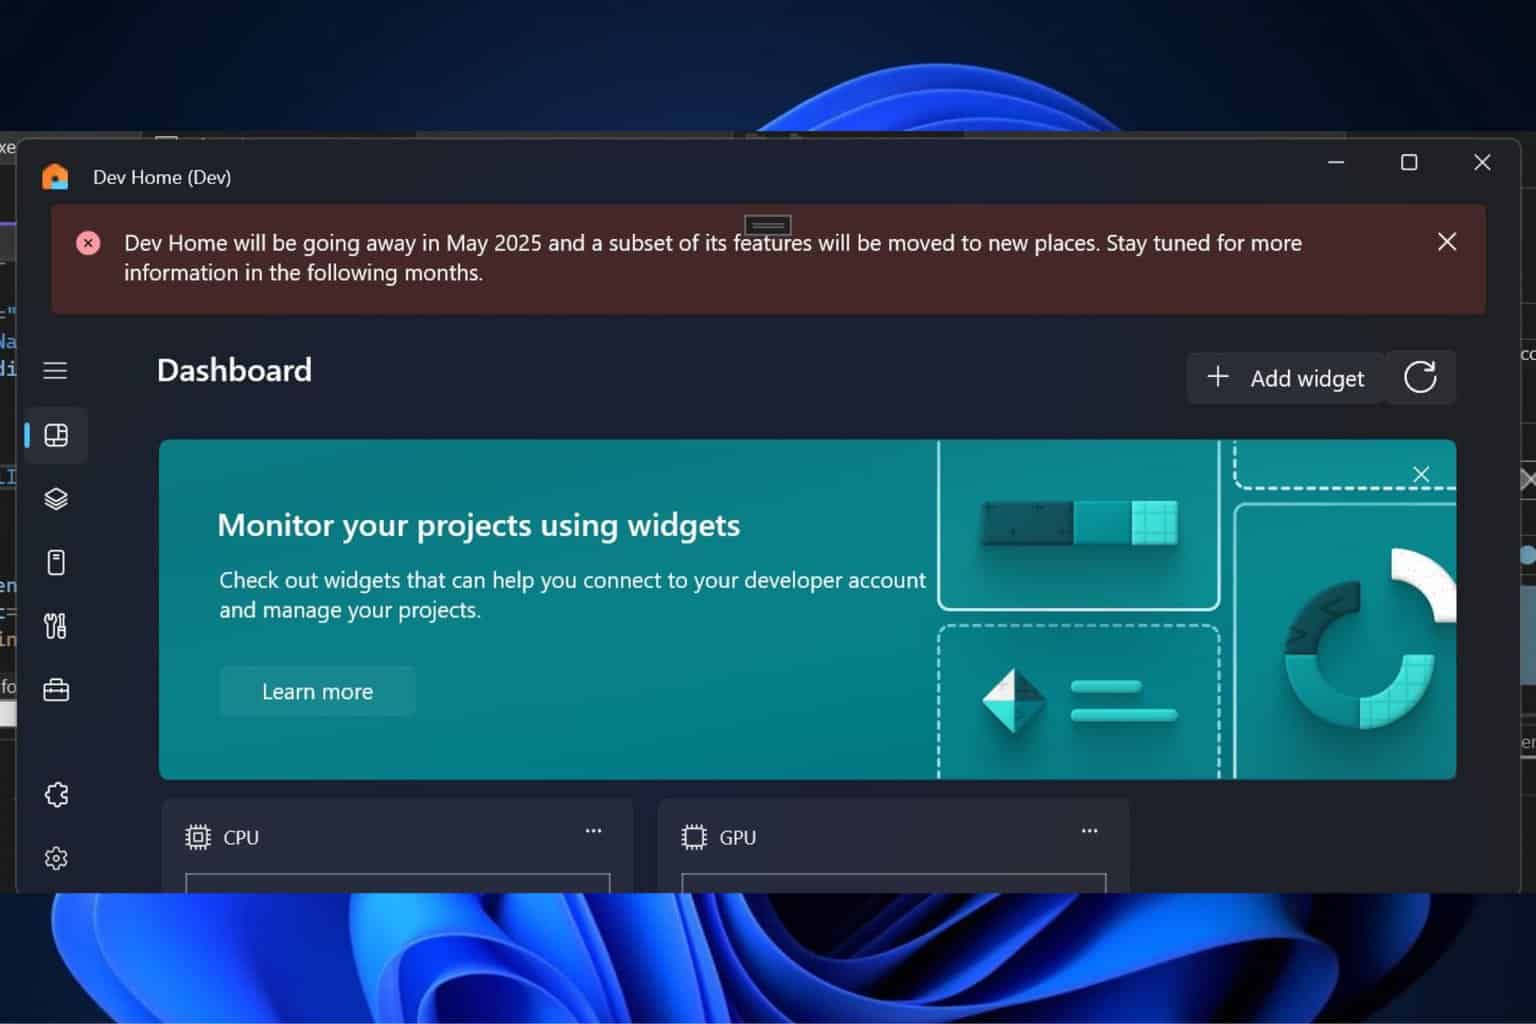Select the Dashboard sidebar icon

point(56,435)
